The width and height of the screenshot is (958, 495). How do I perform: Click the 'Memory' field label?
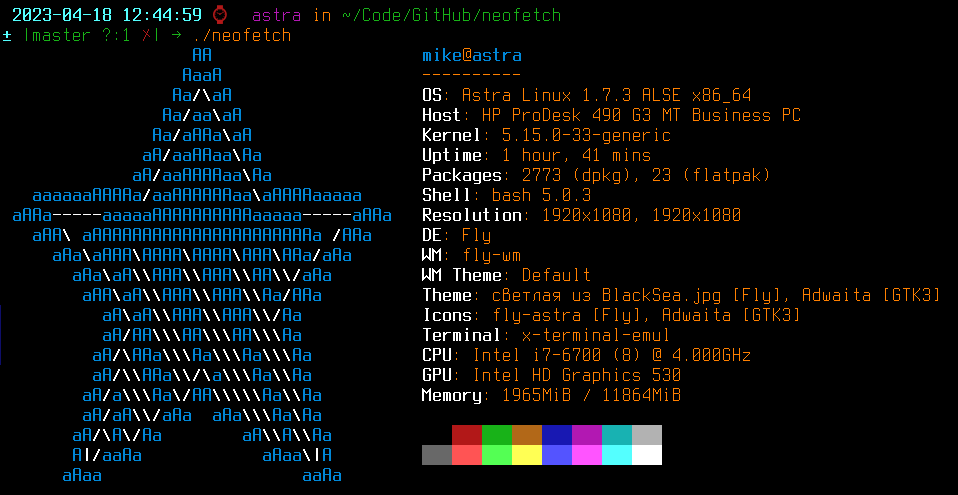pos(452,395)
